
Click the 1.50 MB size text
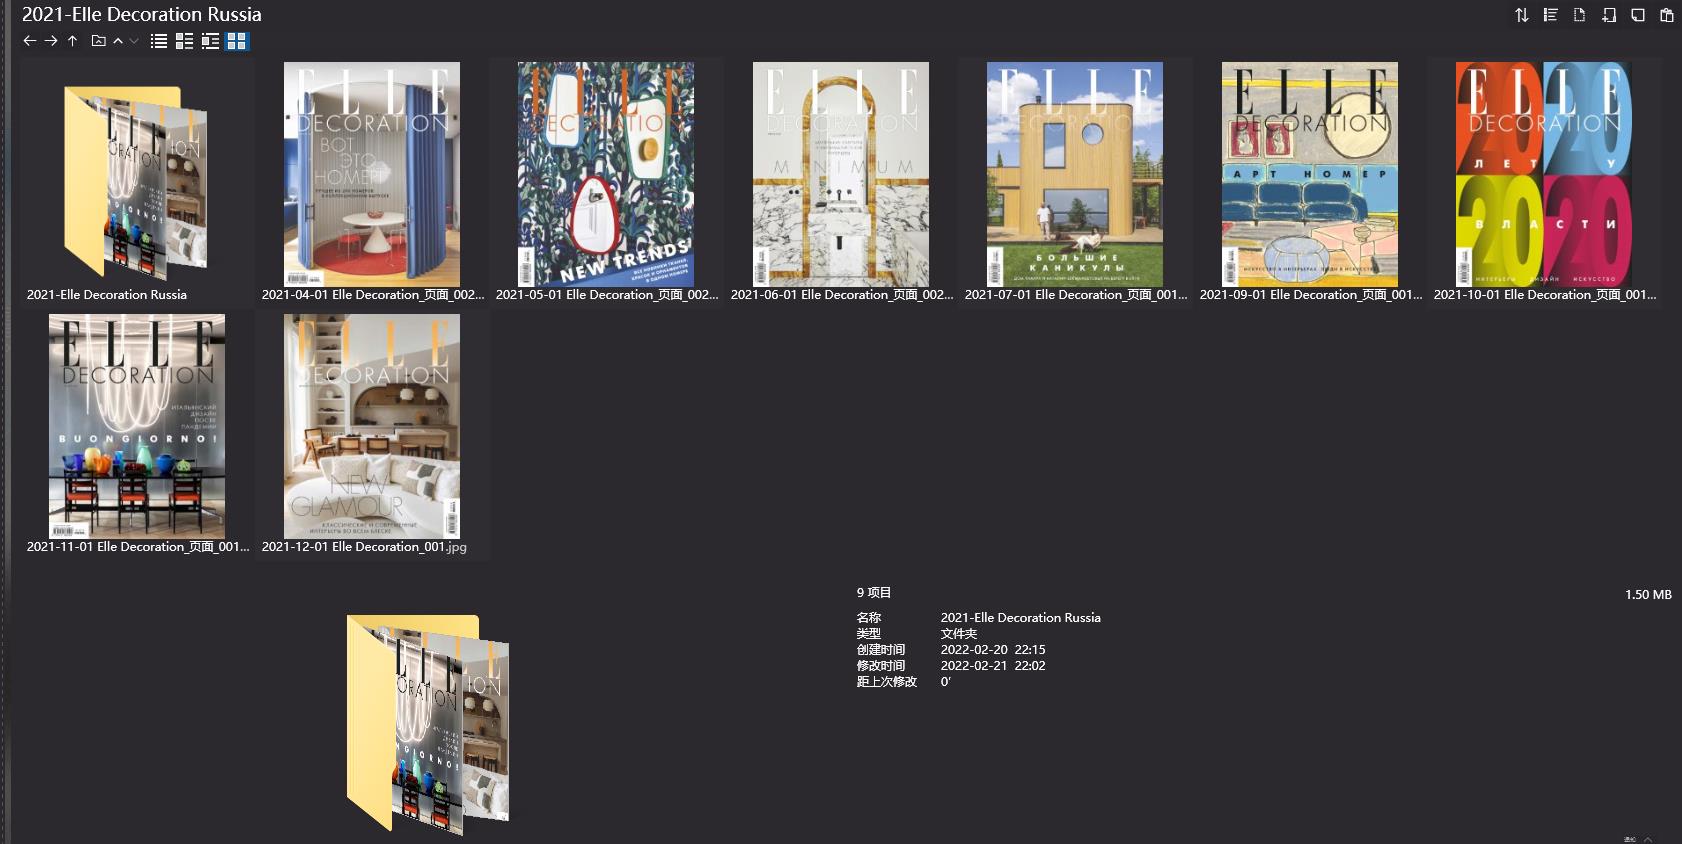pyautogui.click(x=1648, y=595)
